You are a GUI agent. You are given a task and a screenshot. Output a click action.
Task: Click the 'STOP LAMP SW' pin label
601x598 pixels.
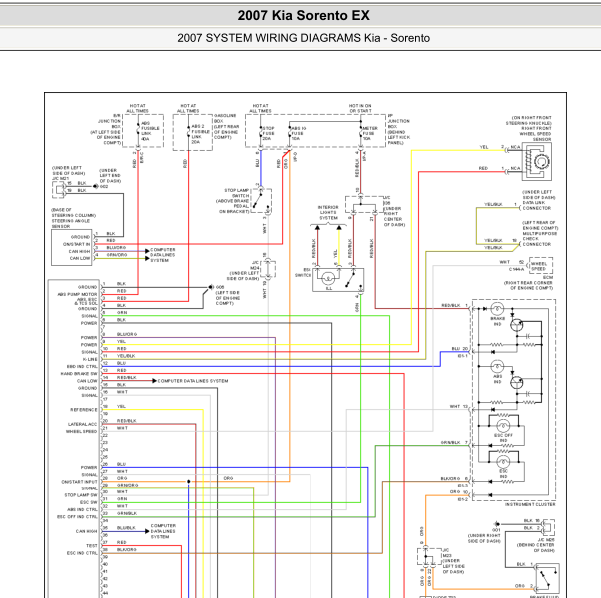(81, 495)
